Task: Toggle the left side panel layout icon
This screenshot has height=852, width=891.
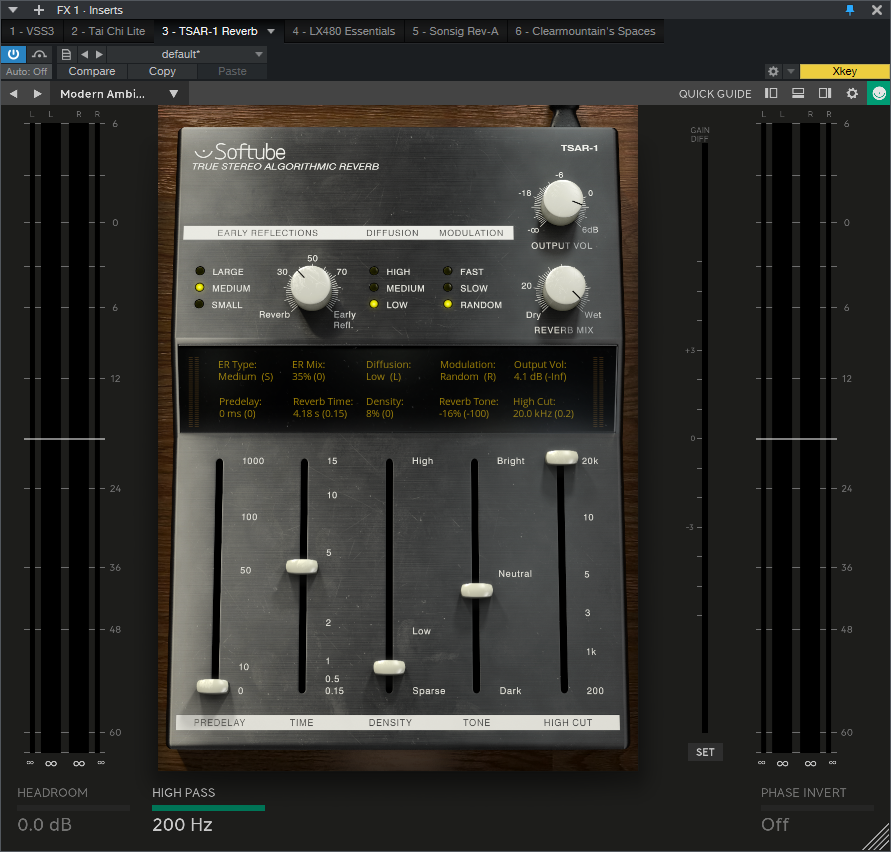Action: pyautogui.click(x=771, y=93)
